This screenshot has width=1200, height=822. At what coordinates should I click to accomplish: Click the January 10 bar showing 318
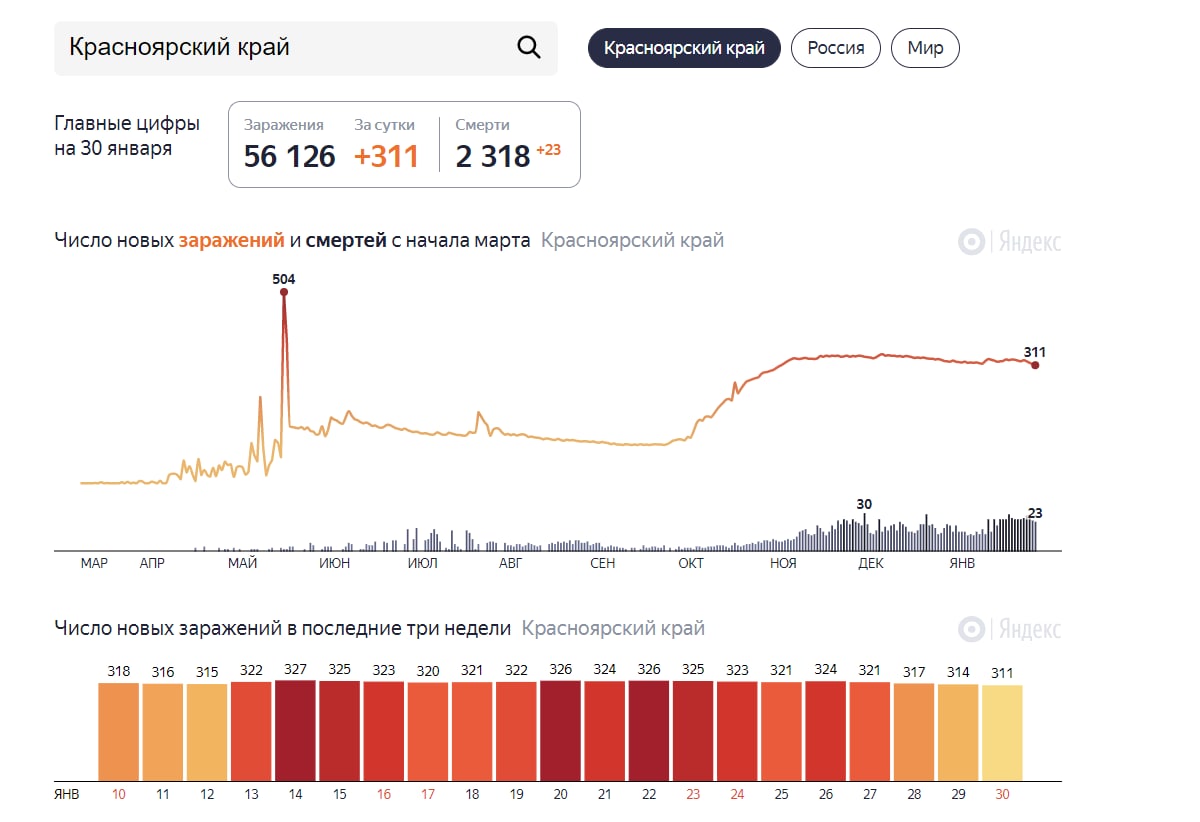click(x=119, y=731)
